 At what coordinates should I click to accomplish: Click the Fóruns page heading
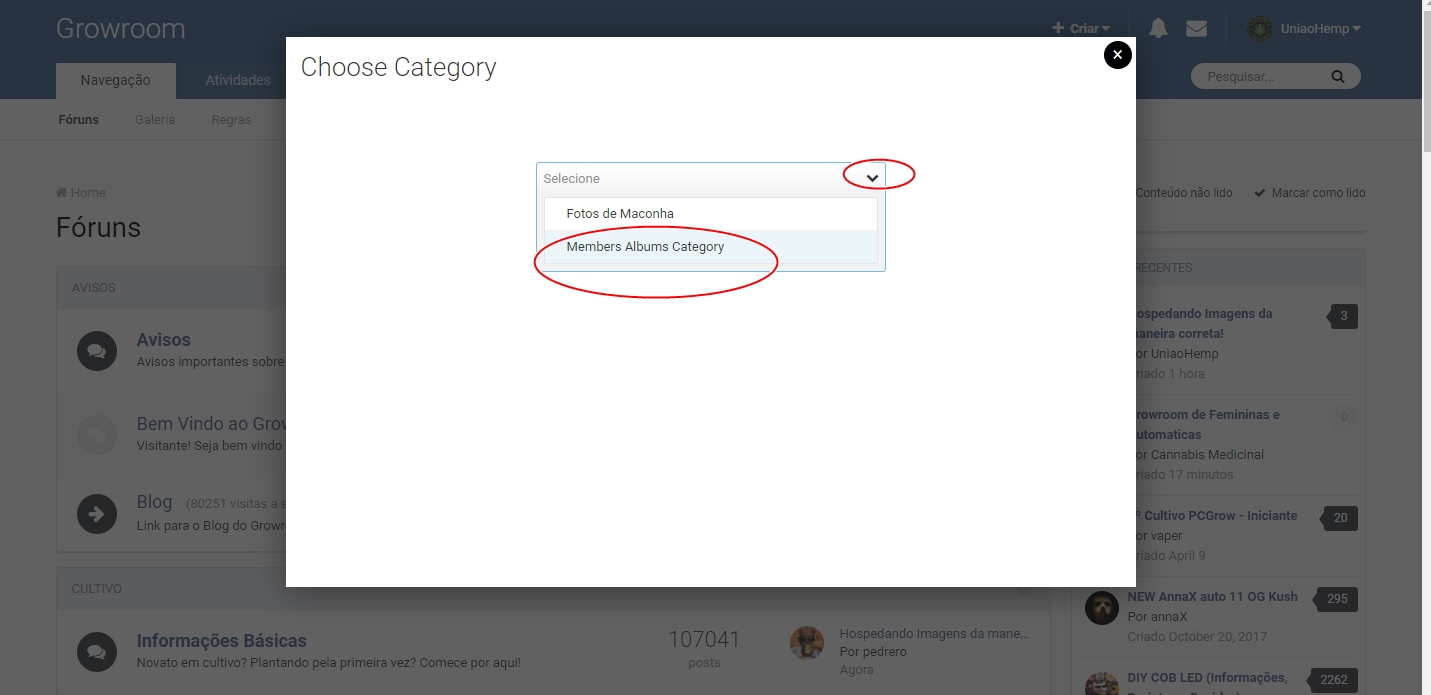click(98, 228)
